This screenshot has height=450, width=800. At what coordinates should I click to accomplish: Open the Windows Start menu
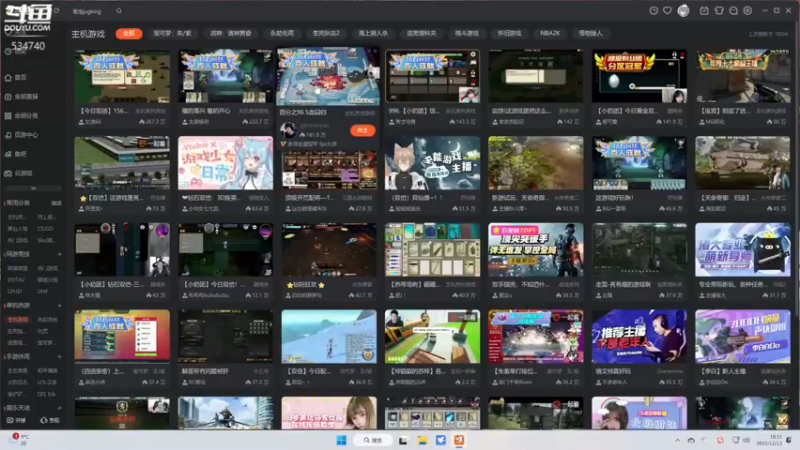coord(341,440)
